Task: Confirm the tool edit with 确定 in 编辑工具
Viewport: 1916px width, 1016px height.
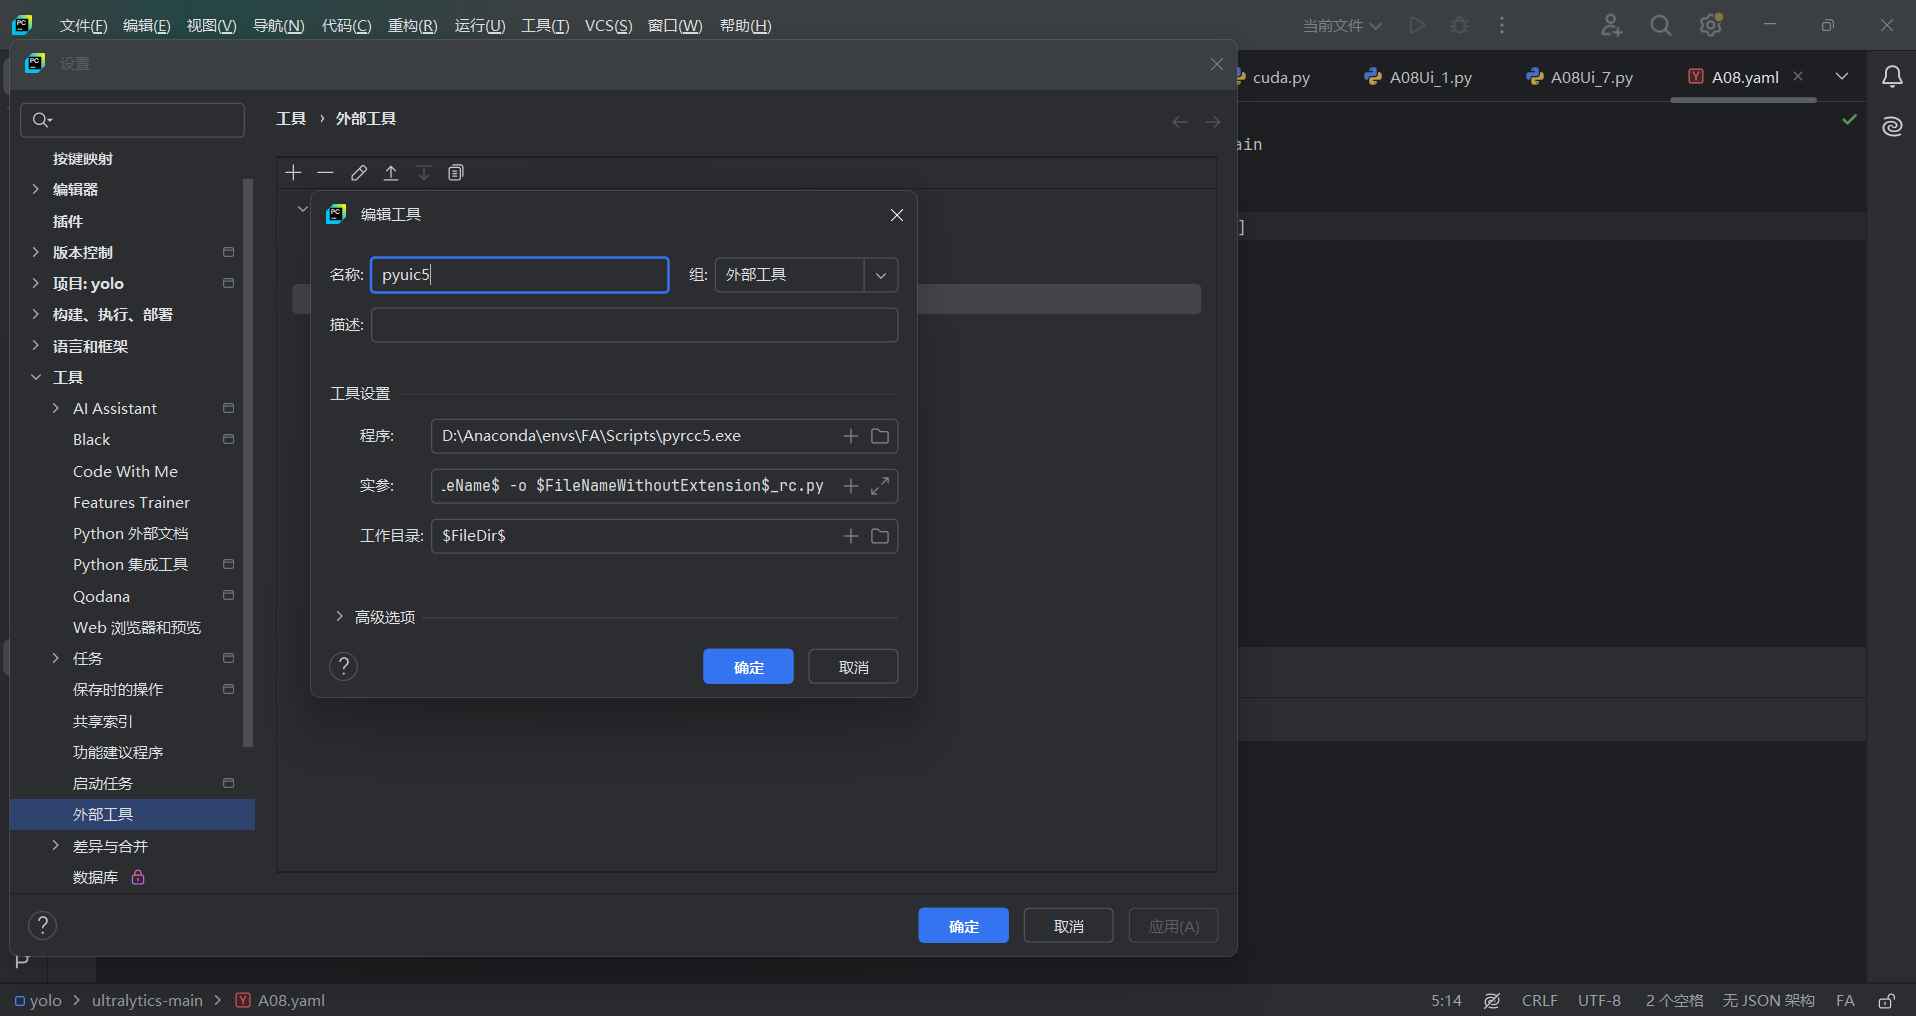Action: [748, 667]
